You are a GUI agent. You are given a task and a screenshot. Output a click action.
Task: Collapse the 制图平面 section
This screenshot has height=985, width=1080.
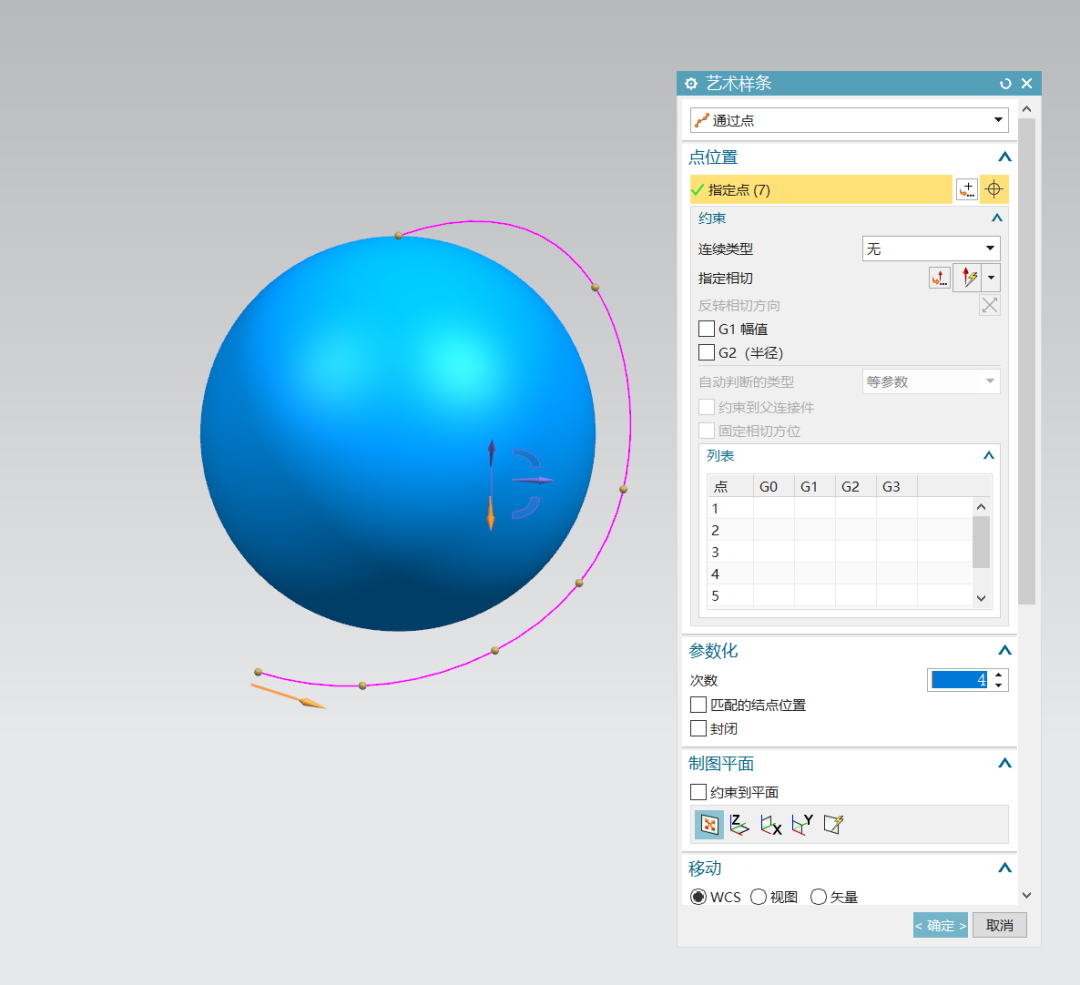(x=1004, y=763)
